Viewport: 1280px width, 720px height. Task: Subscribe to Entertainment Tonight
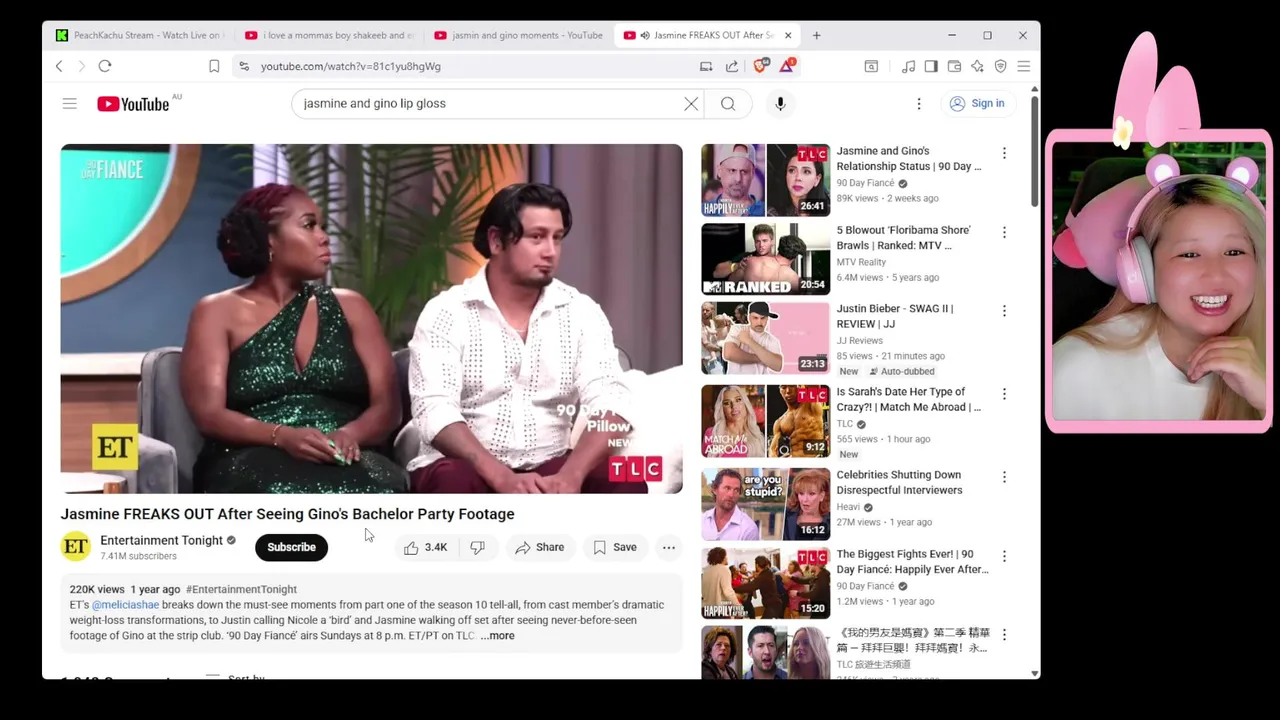click(x=291, y=547)
